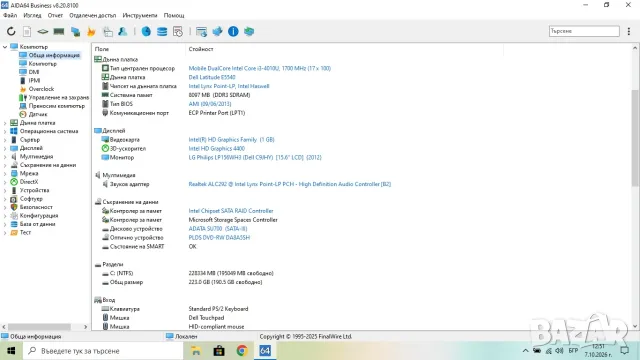Viewport: 640px width, 360px height.
Task: Click the taskbar search box
Action: [102, 351]
